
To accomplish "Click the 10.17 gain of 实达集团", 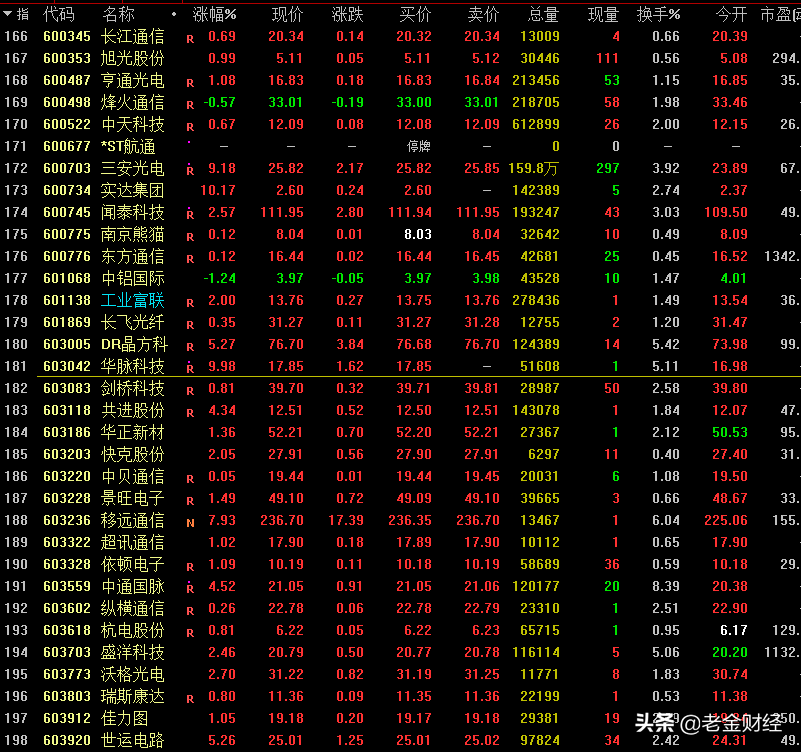I will (x=218, y=190).
